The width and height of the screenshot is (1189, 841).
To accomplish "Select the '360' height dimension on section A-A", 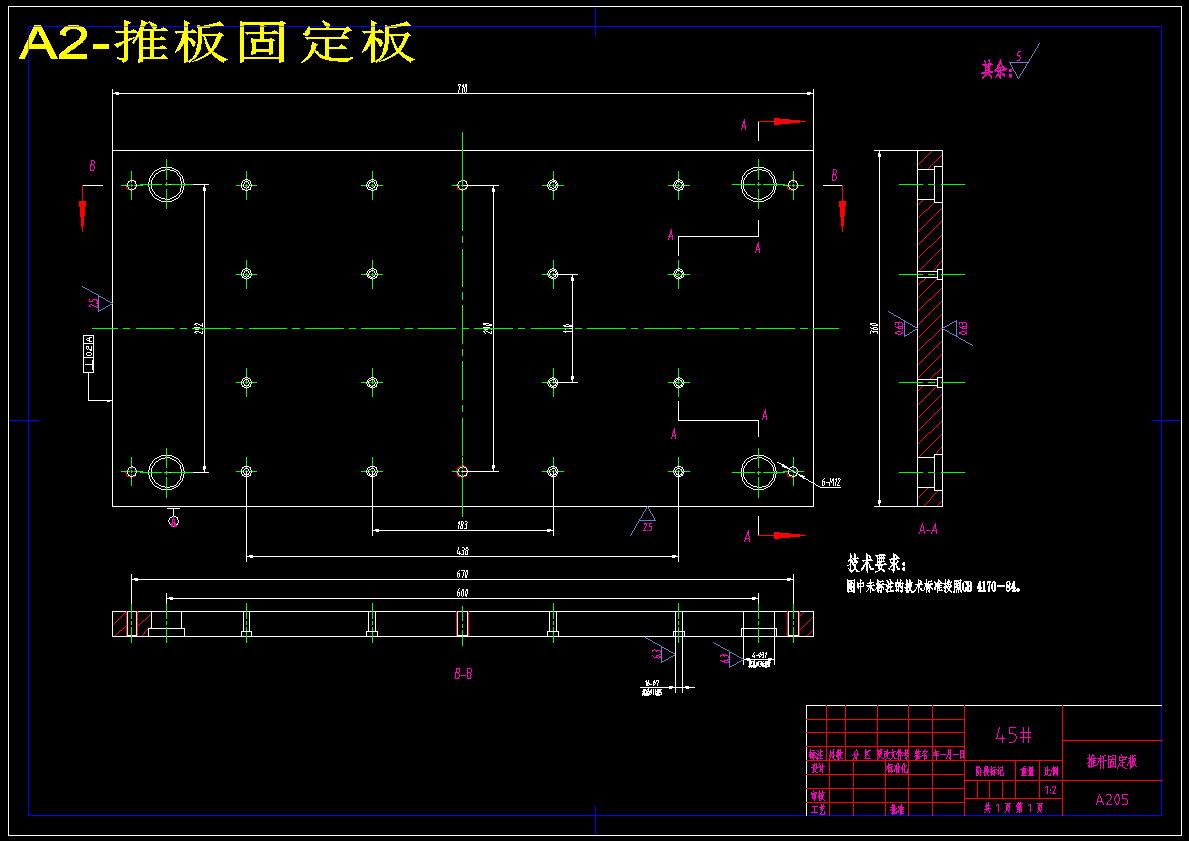I will click(874, 328).
